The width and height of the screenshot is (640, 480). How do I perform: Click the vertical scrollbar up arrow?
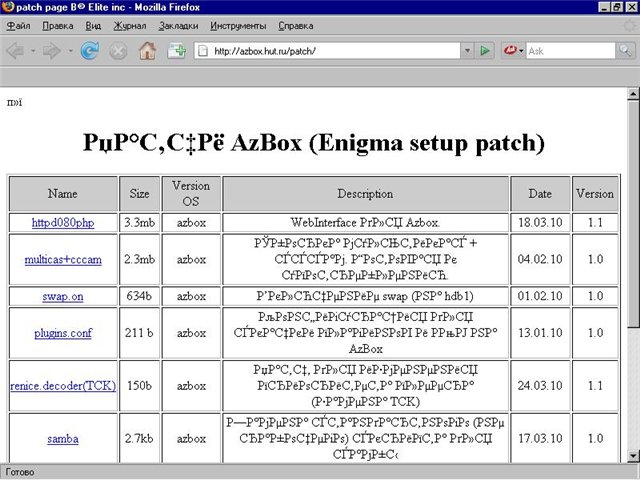point(633,94)
